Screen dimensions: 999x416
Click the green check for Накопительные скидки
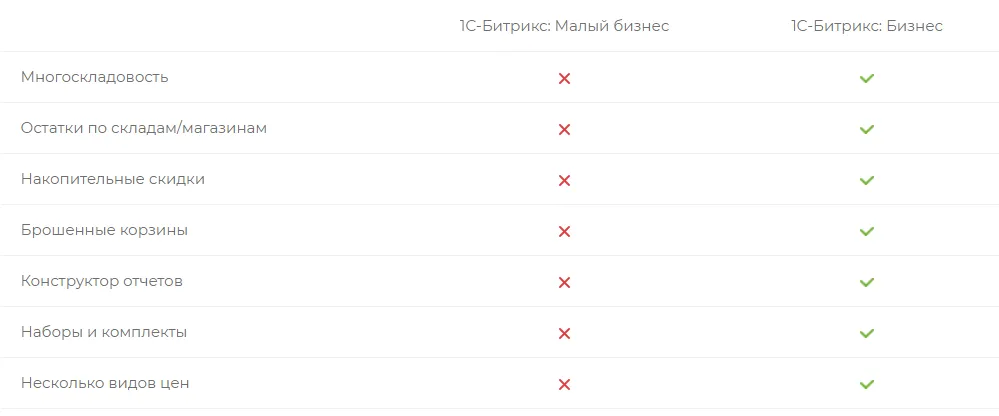coord(867,180)
